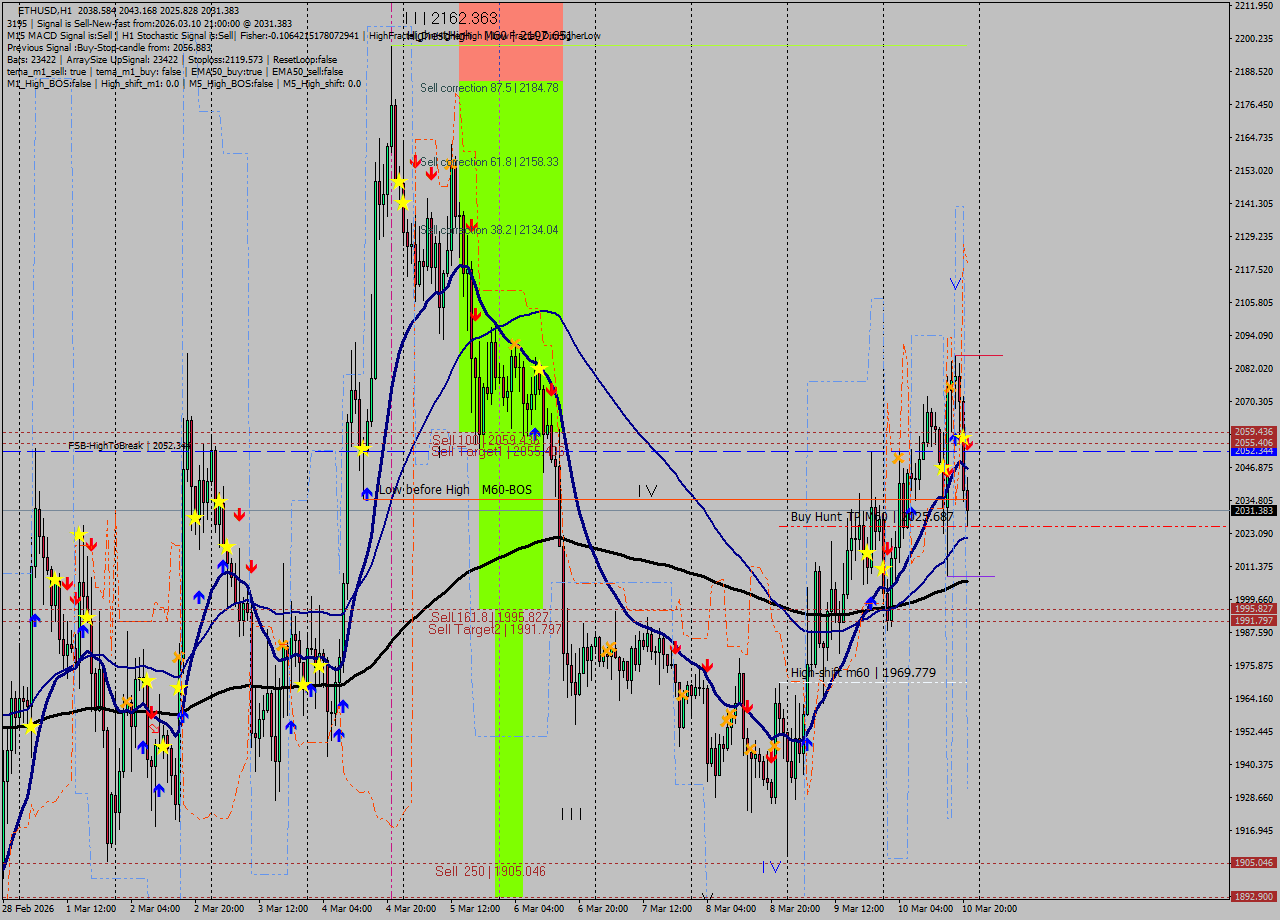
Task: Select the orange X marker near the 2 Mar candles
Action: 178,658
